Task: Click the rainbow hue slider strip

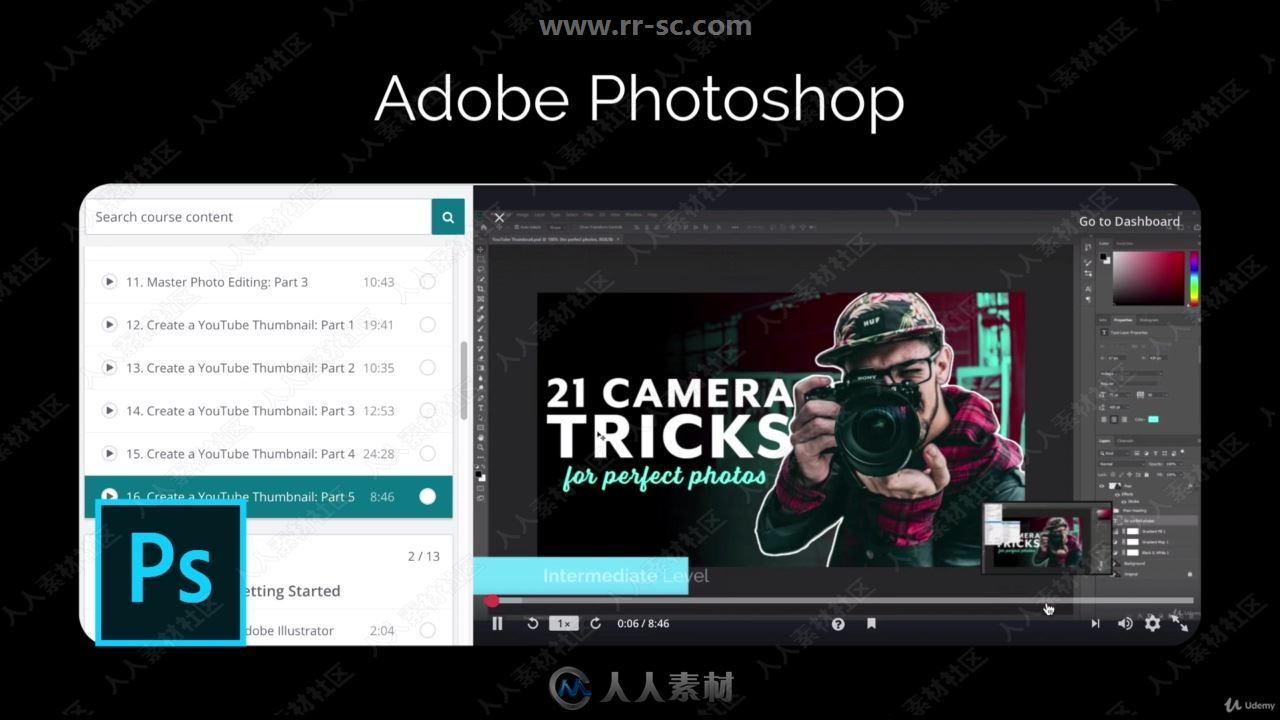Action: coord(1193,277)
